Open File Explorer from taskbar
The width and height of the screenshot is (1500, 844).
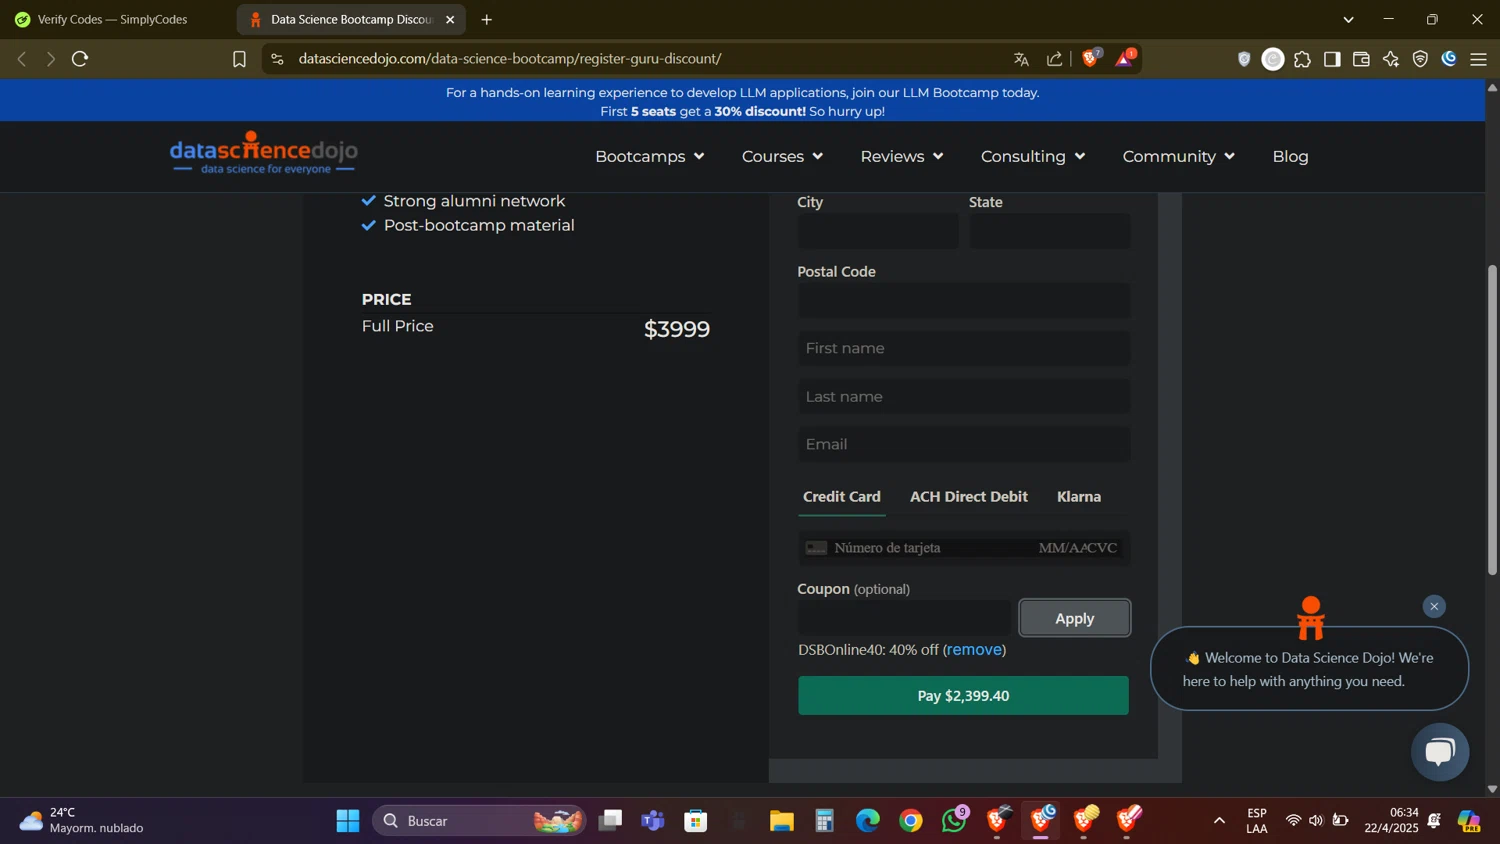pos(781,821)
